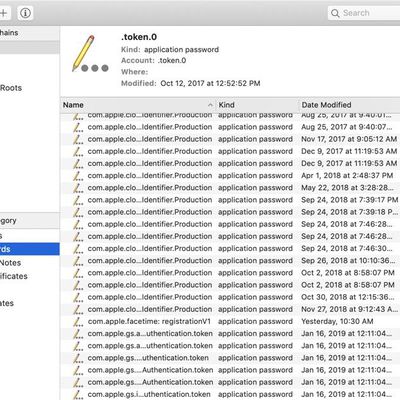Click 'Oct 30, 2018 at 12:15:36' date cell
Viewport: 400px width, 400px height.
pyautogui.click(x=348, y=297)
